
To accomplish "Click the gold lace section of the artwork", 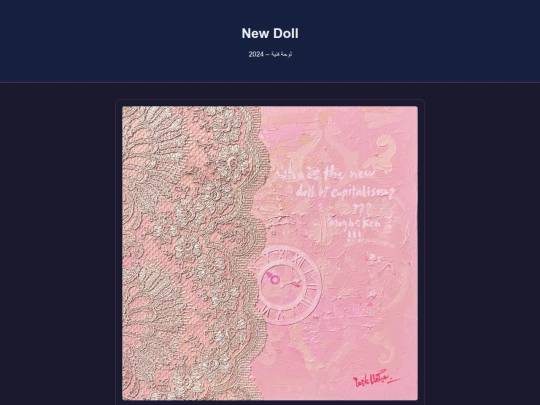I will (193, 253).
